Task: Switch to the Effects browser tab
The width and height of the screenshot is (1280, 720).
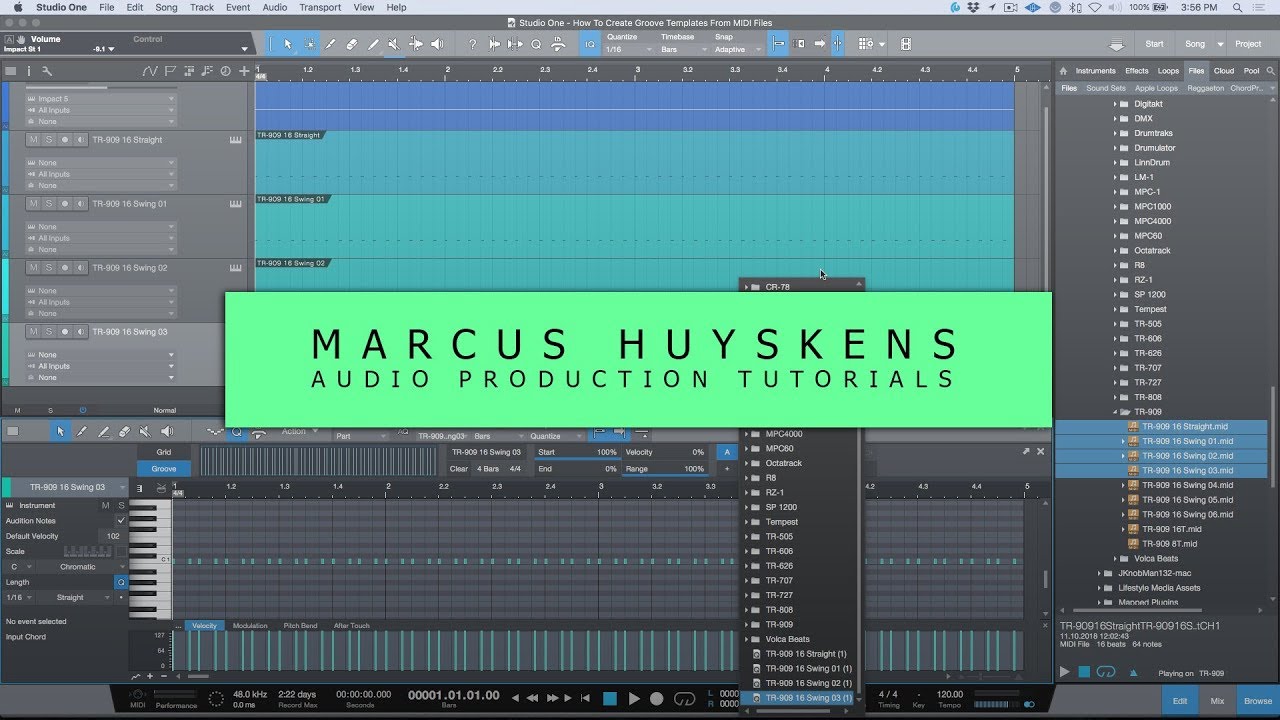Action: (1137, 71)
